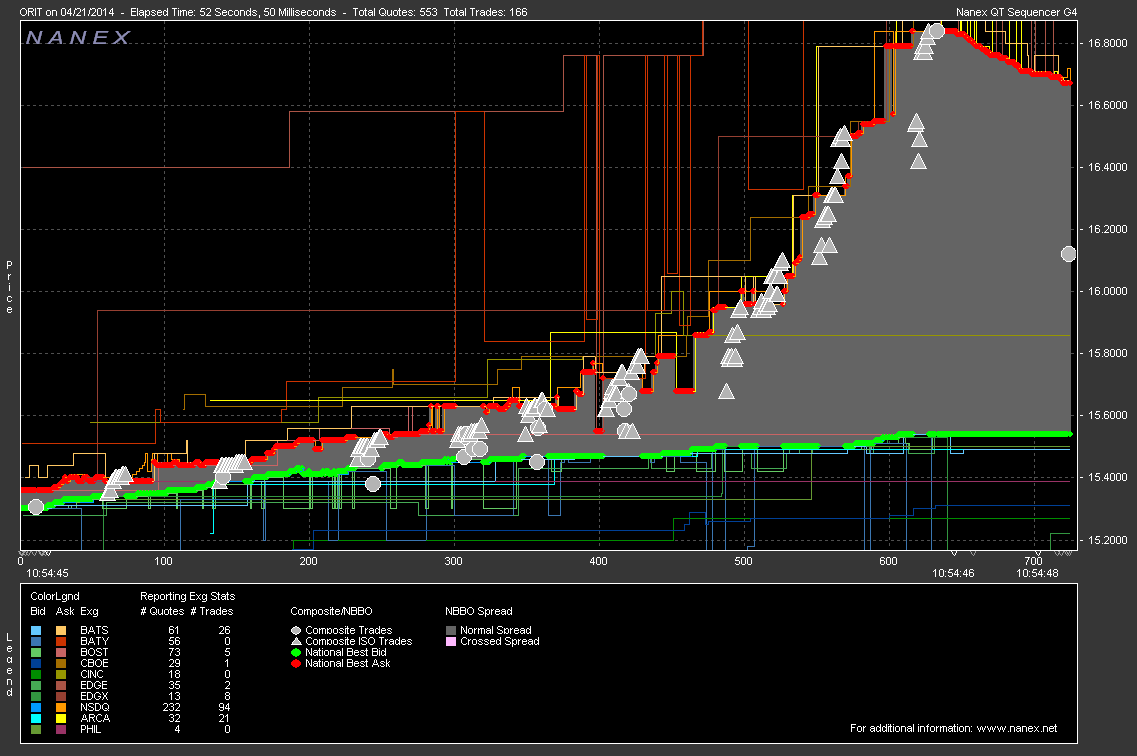This screenshot has width=1137, height=756.
Task: Click the 700 tick label on the sequence axis
Action: point(1033,561)
